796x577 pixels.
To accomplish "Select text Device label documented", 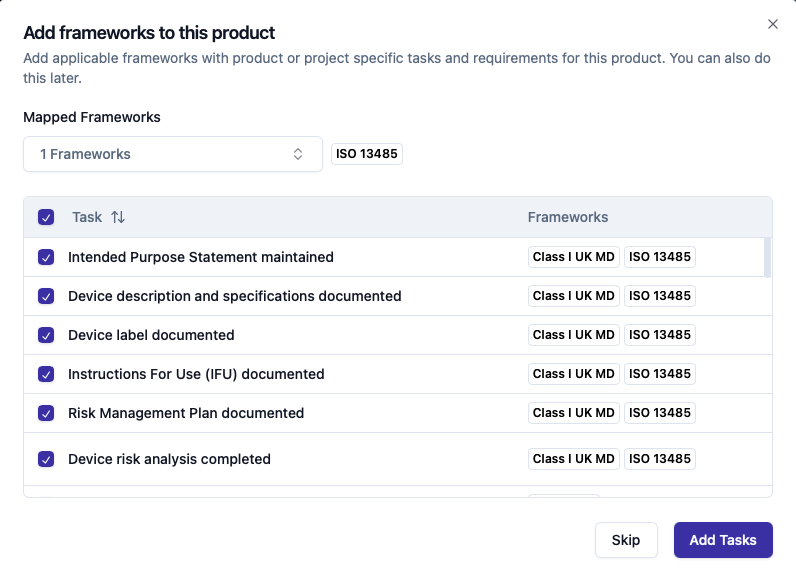I will pyautogui.click(x=151, y=335).
